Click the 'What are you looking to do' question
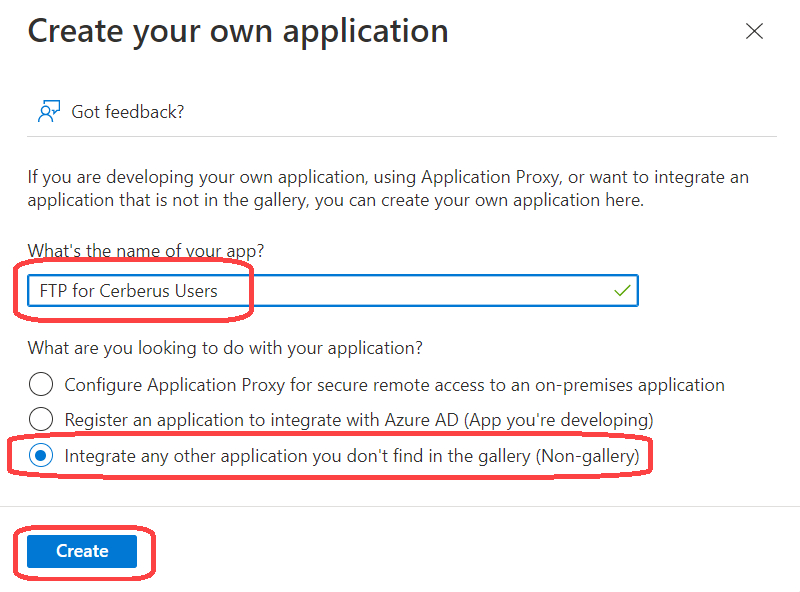Viewport: 800px width, 592px height. click(225, 348)
